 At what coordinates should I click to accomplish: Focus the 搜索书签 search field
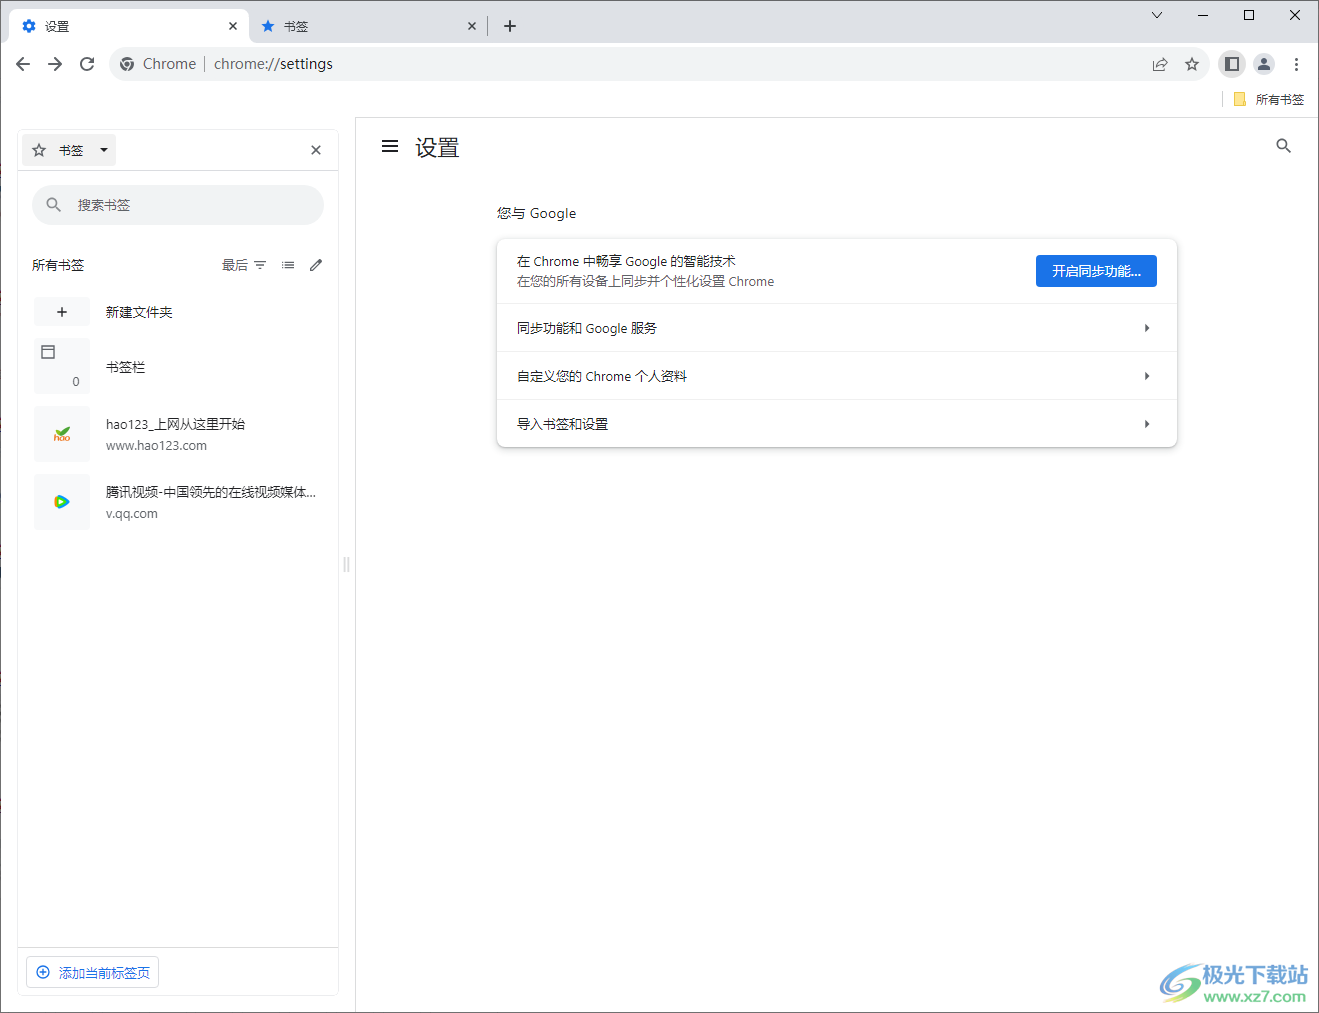coord(178,205)
